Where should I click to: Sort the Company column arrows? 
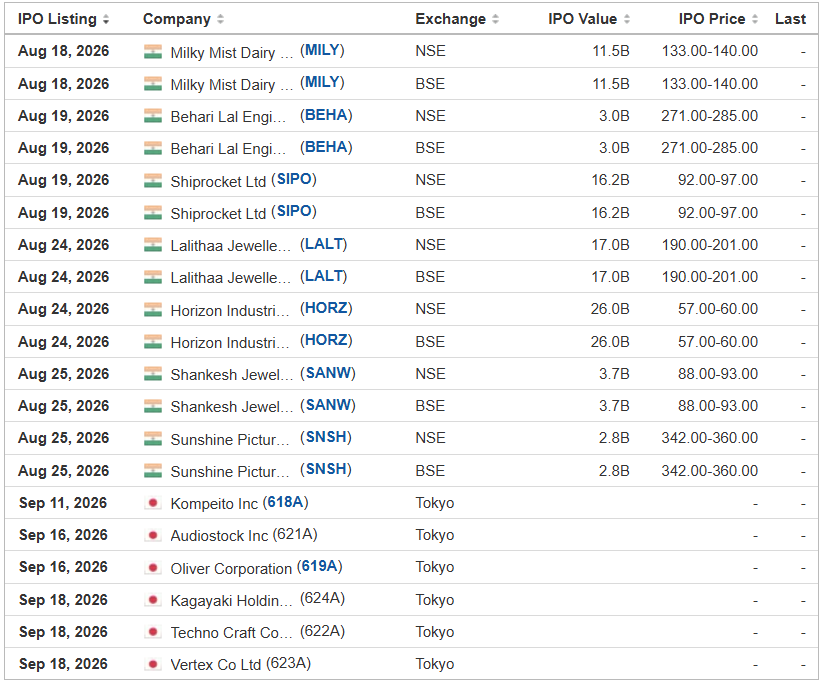click(x=220, y=19)
